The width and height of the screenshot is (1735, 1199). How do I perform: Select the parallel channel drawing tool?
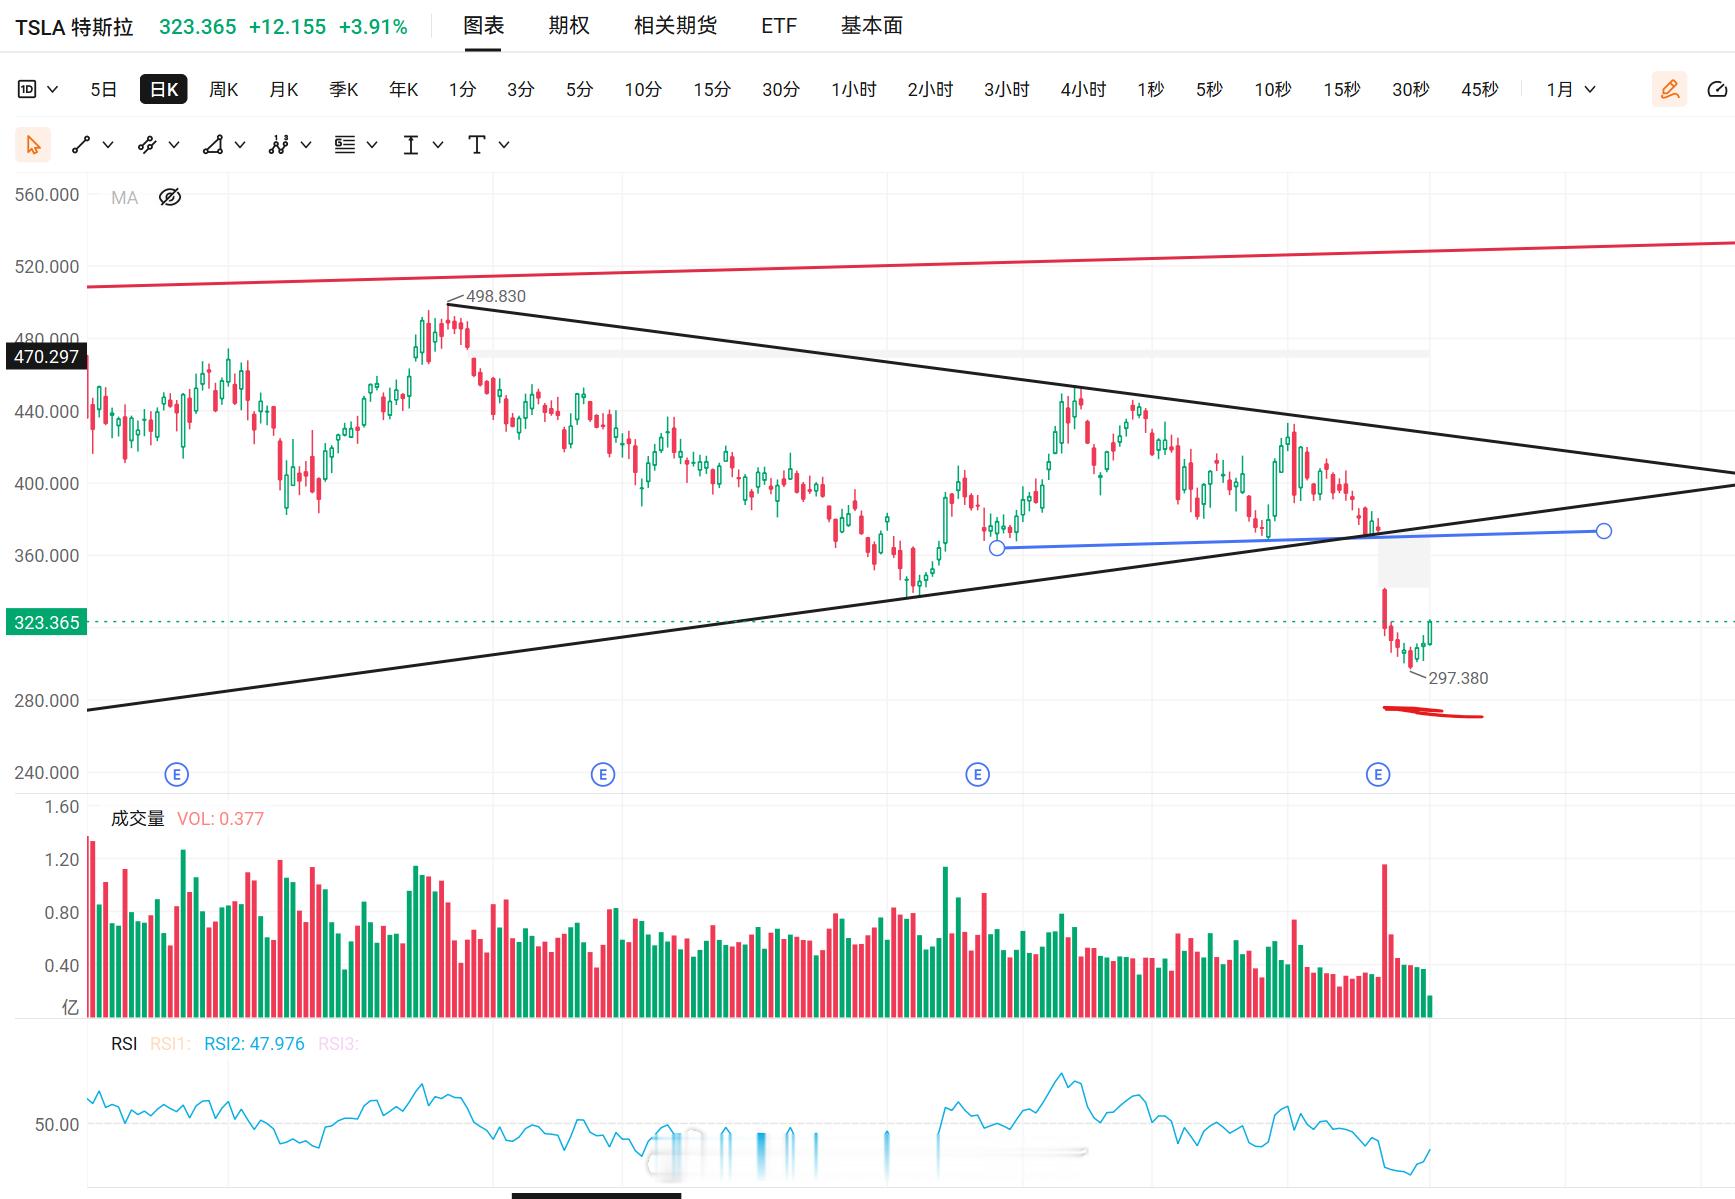pos(147,145)
